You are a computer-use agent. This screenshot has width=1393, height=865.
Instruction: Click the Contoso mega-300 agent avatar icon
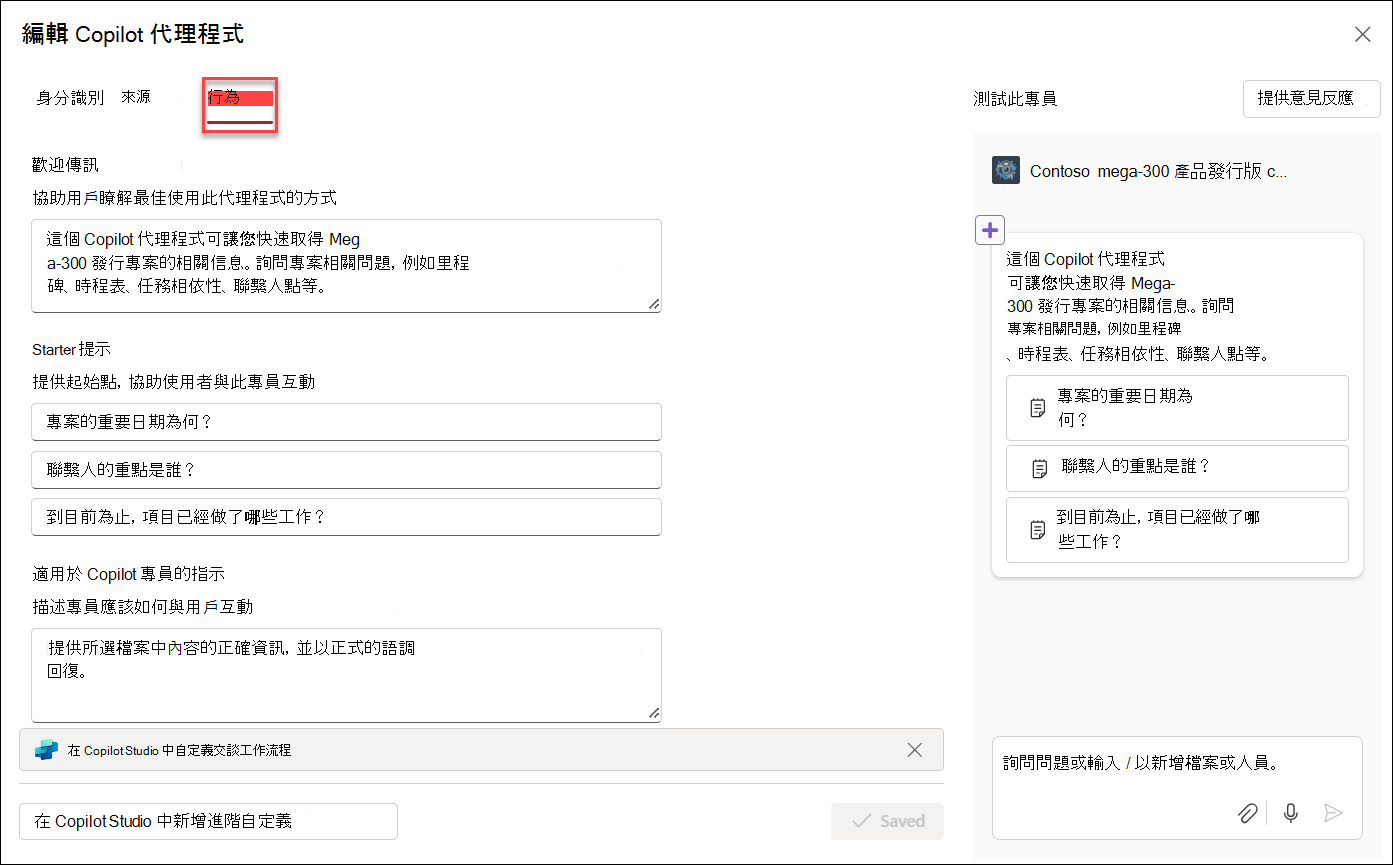[1005, 170]
